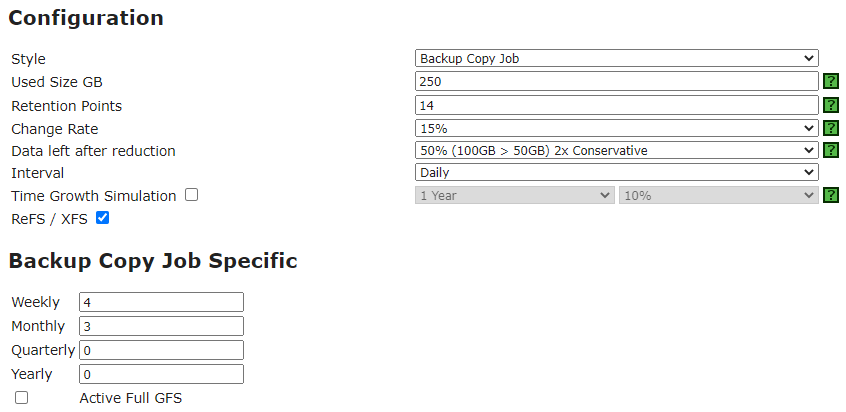Screen dimensions: 846x412
Task: Click the 1 Year growth period dropdown
Action: pyautogui.click(x=515, y=195)
